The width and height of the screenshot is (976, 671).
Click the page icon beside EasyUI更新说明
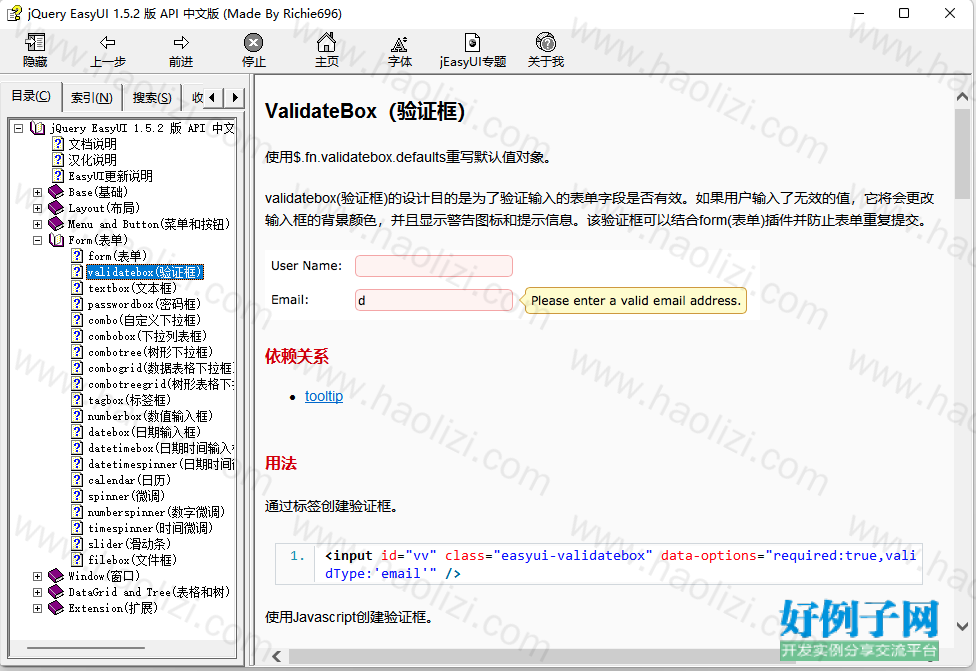pyautogui.click(x=58, y=176)
